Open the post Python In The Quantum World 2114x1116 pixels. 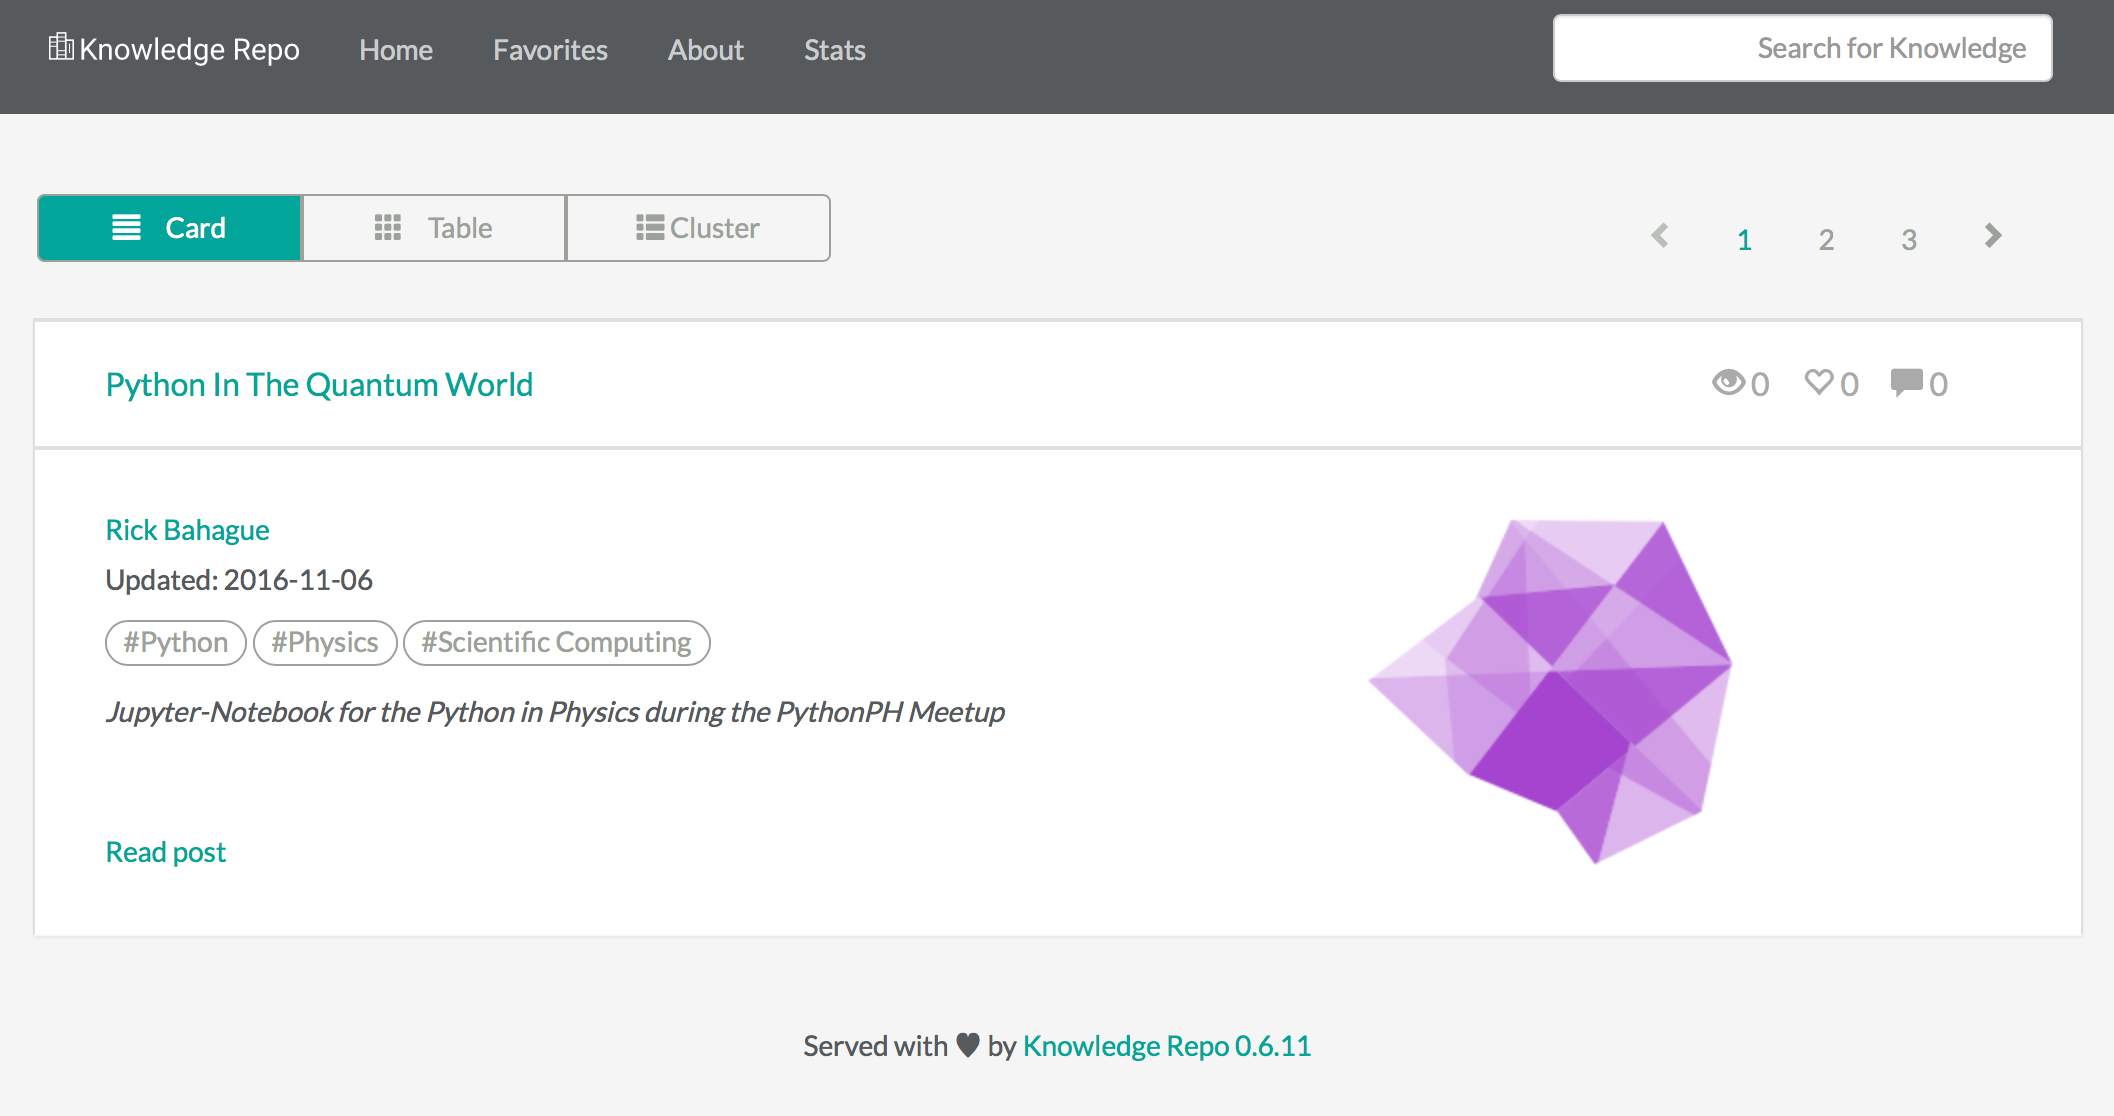click(319, 384)
